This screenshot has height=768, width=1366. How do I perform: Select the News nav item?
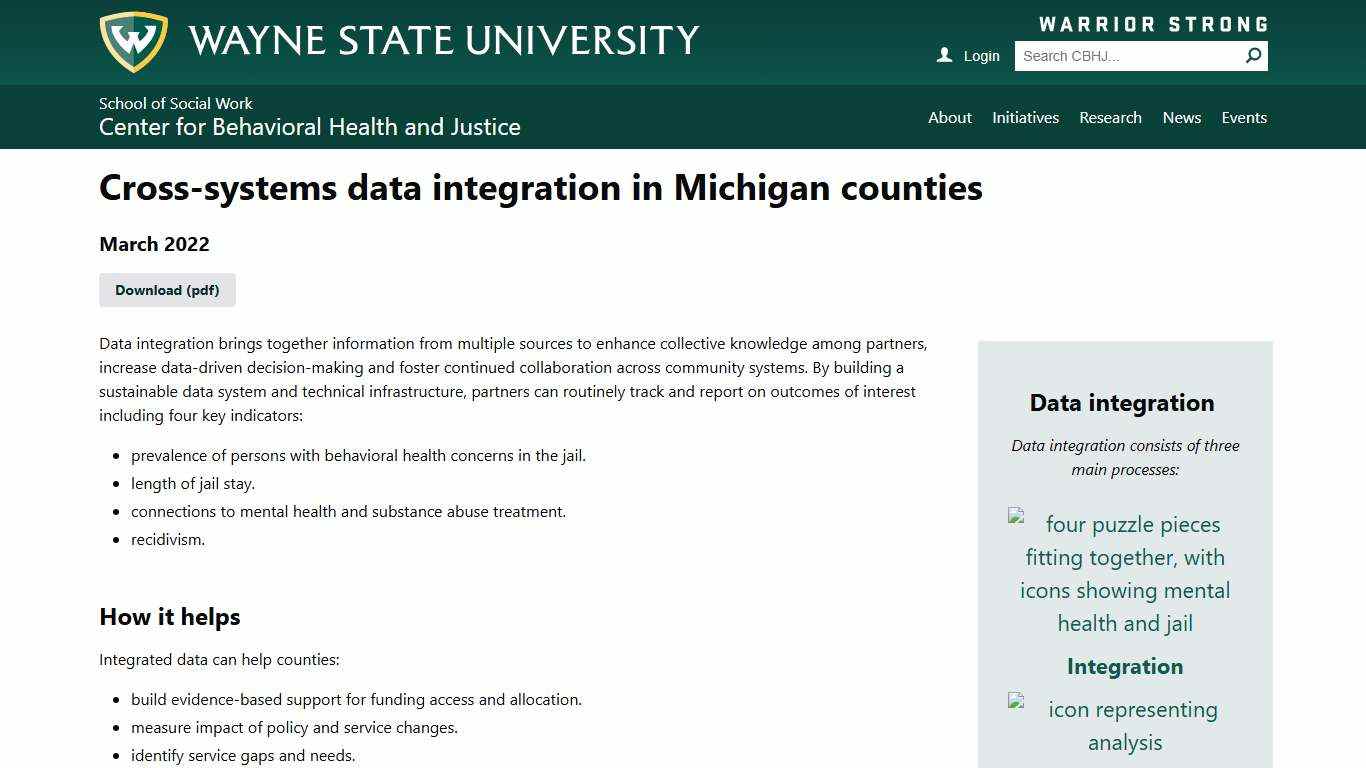pos(1181,117)
